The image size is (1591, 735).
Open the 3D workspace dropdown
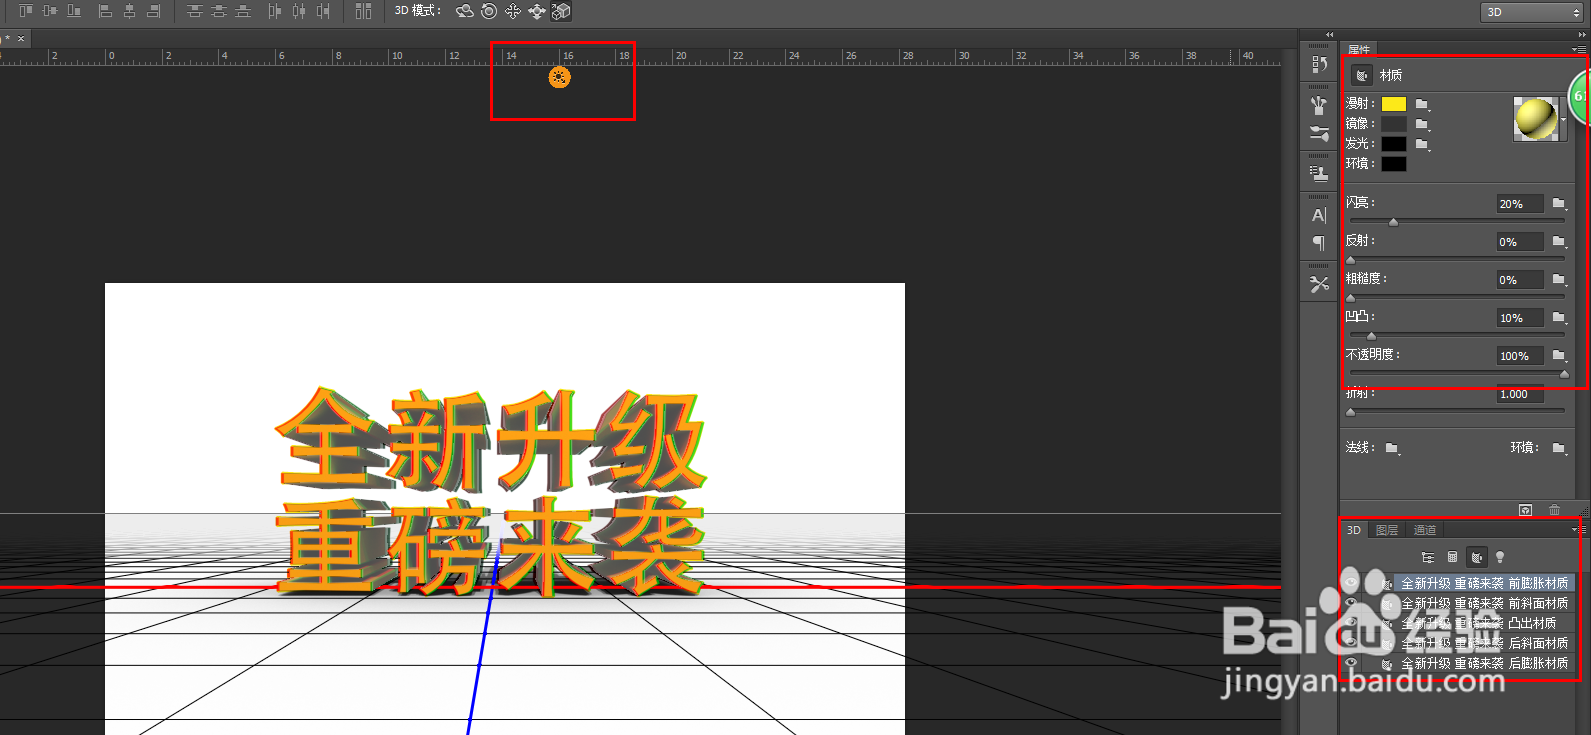(1531, 12)
